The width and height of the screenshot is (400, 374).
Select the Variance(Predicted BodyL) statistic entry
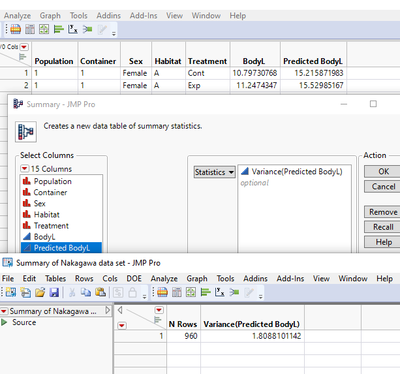point(294,172)
